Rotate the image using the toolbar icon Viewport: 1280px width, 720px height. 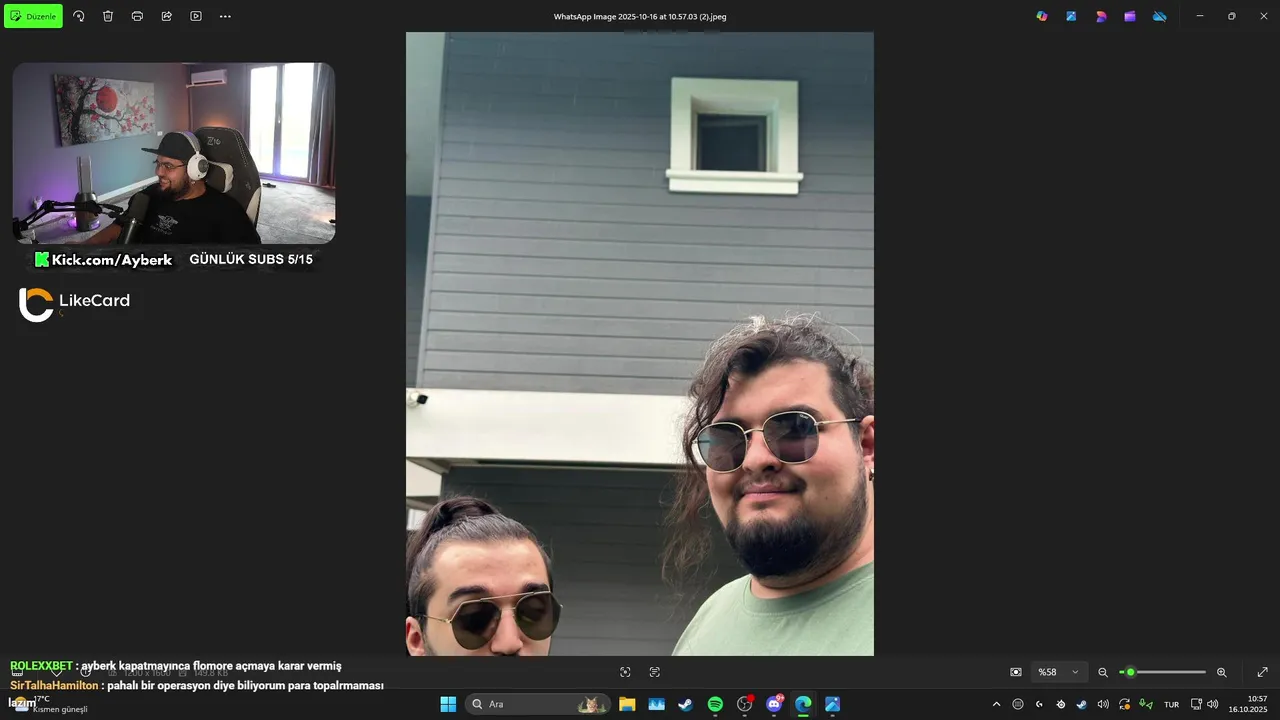(x=79, y=16)
